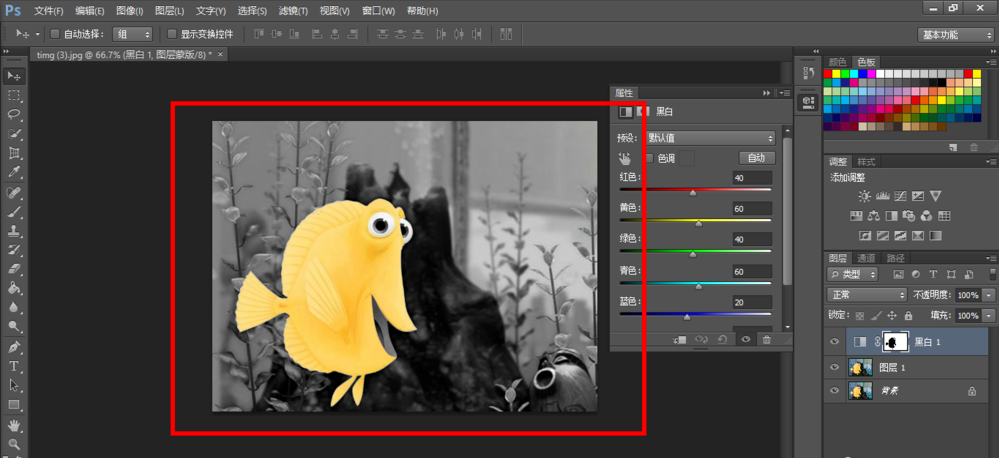Click the 红色 slider handle

click(x=692, y=193)
